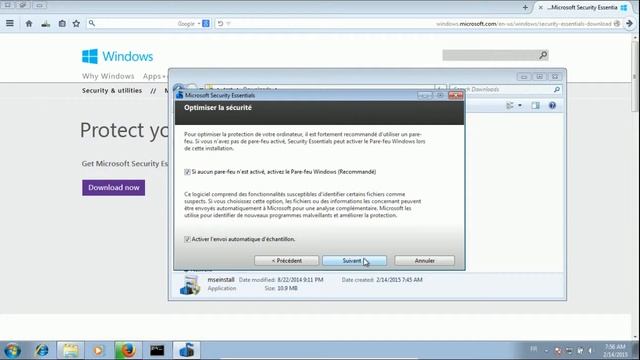Open the Firefox hamburger menu
The width and height of the screenshot is (640, 360).
[x=10, y=23]
